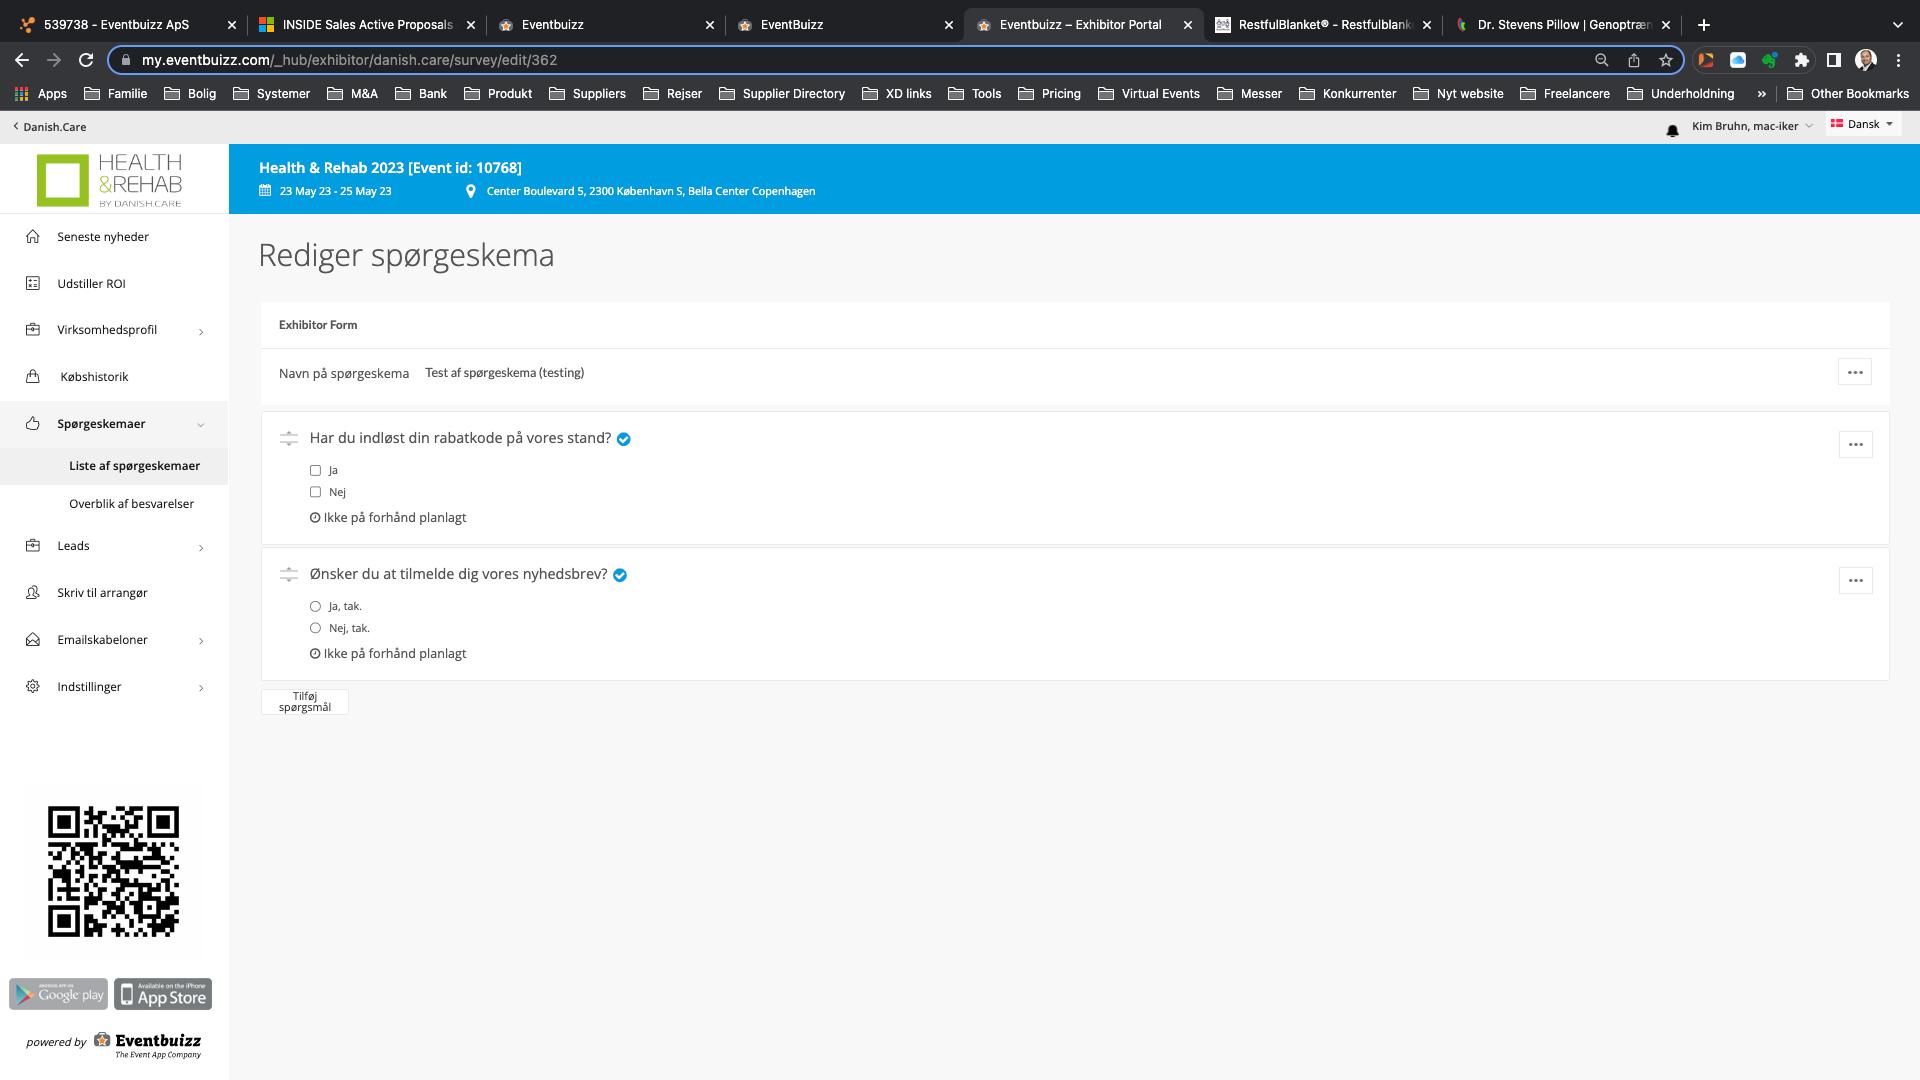The height and width of the screenshot is (1080, 1920).
Task: Go to Udstiller ROI in the sidebar
Action: pos(91,284)
